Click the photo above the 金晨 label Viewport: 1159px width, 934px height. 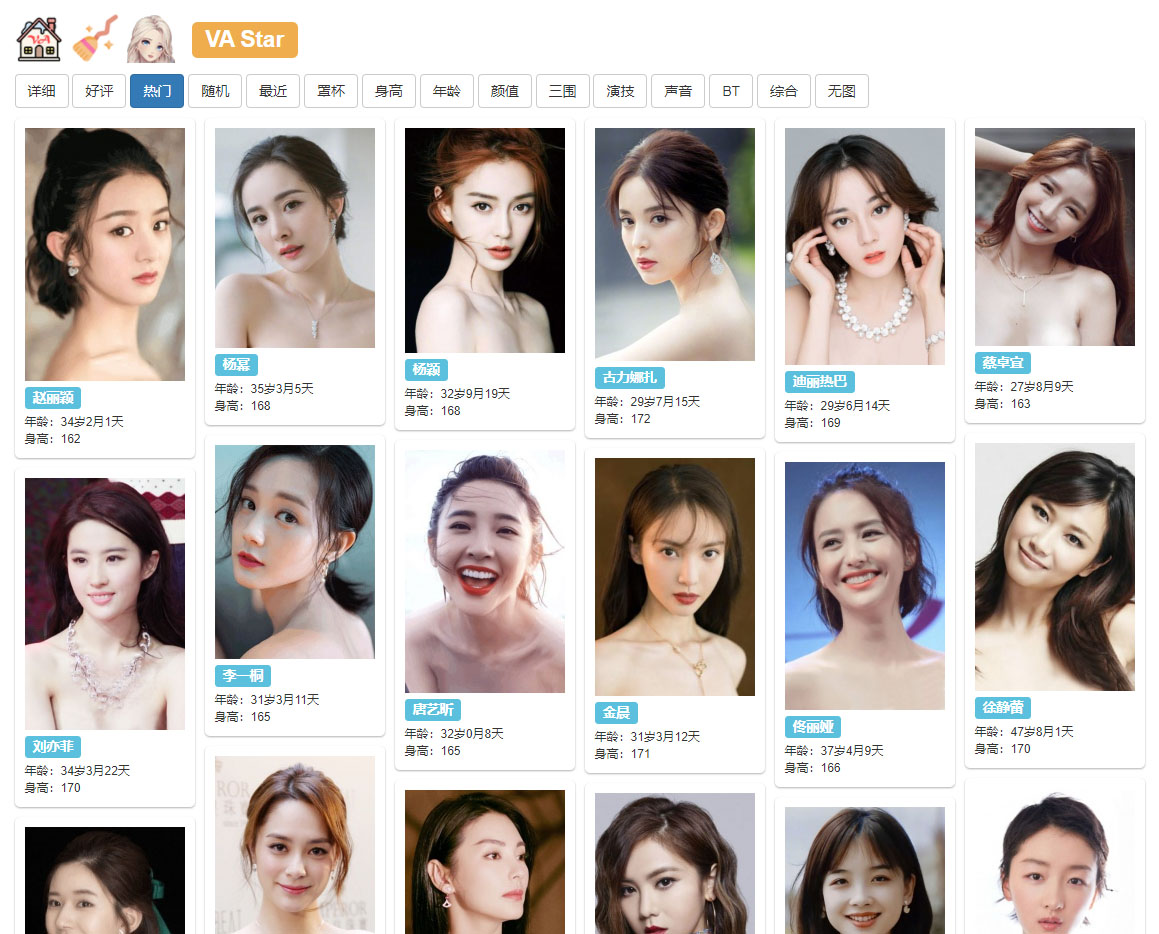[675, 577]
